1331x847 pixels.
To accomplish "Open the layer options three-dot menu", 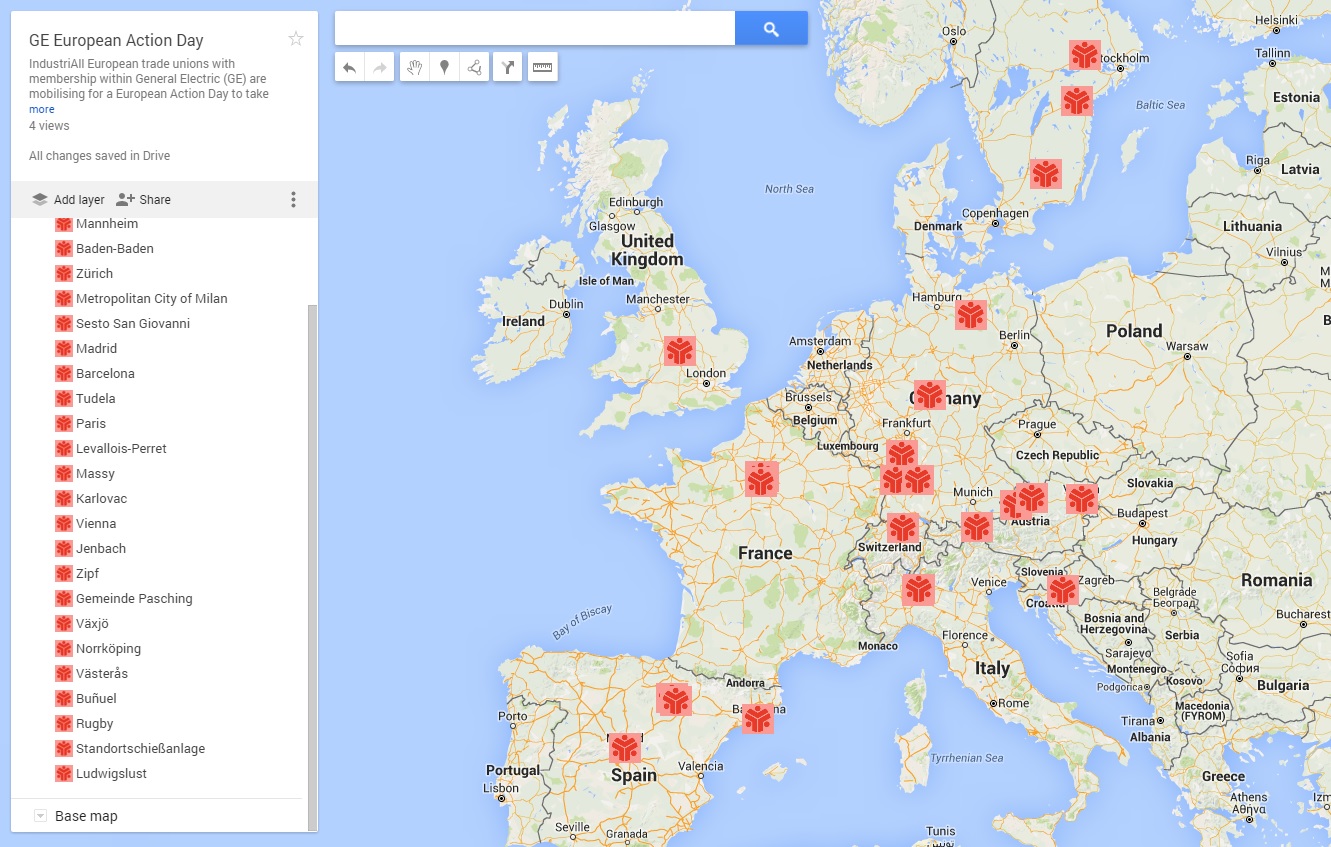I will 293,199.
